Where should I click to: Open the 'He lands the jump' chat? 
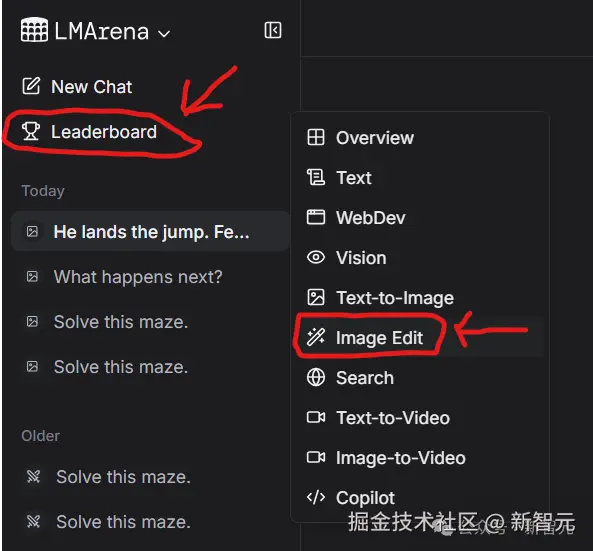[x=151, y=231]
